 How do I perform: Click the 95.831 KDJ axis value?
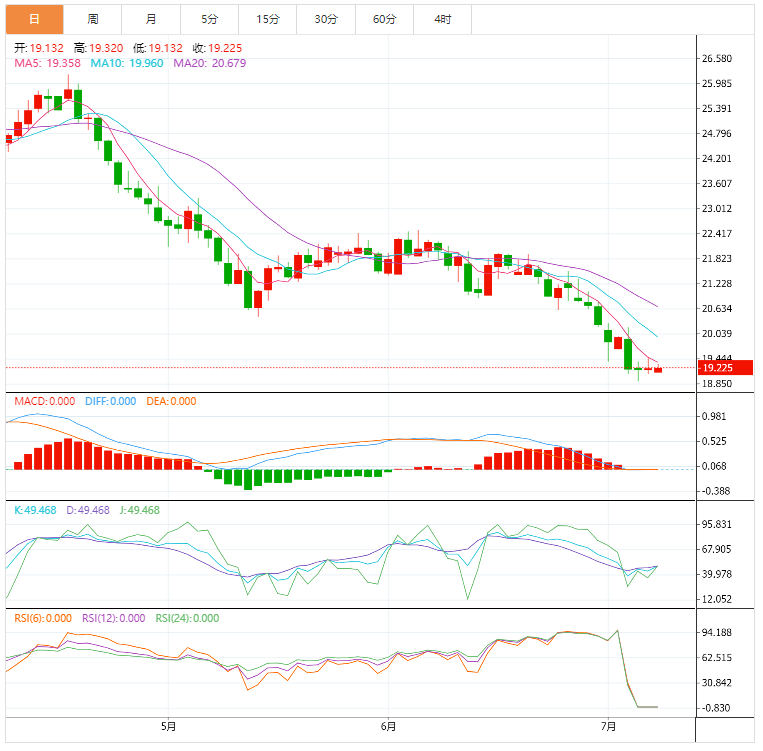[x=717, y=524]
